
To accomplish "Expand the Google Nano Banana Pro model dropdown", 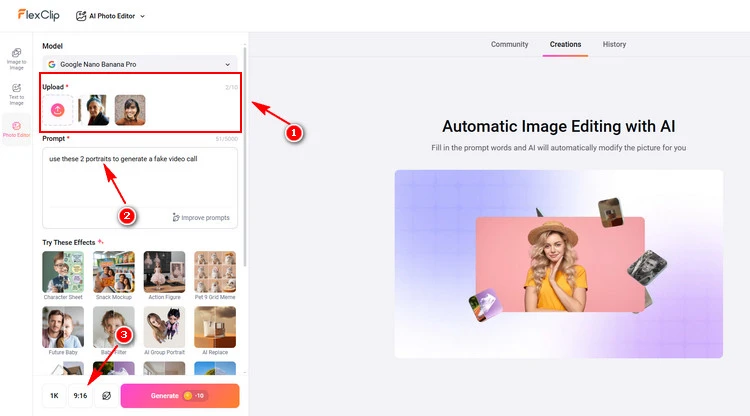I will pos(140,64).
